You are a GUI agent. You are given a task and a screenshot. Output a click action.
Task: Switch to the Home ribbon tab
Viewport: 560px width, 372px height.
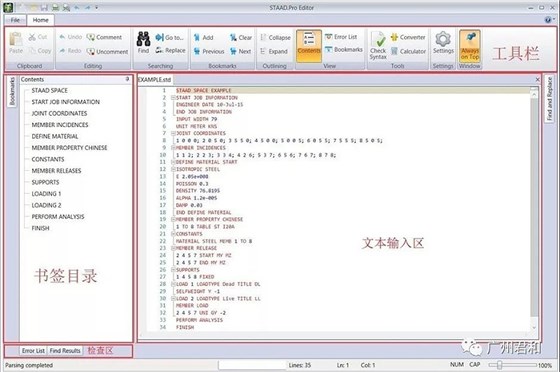click(40, 20)
